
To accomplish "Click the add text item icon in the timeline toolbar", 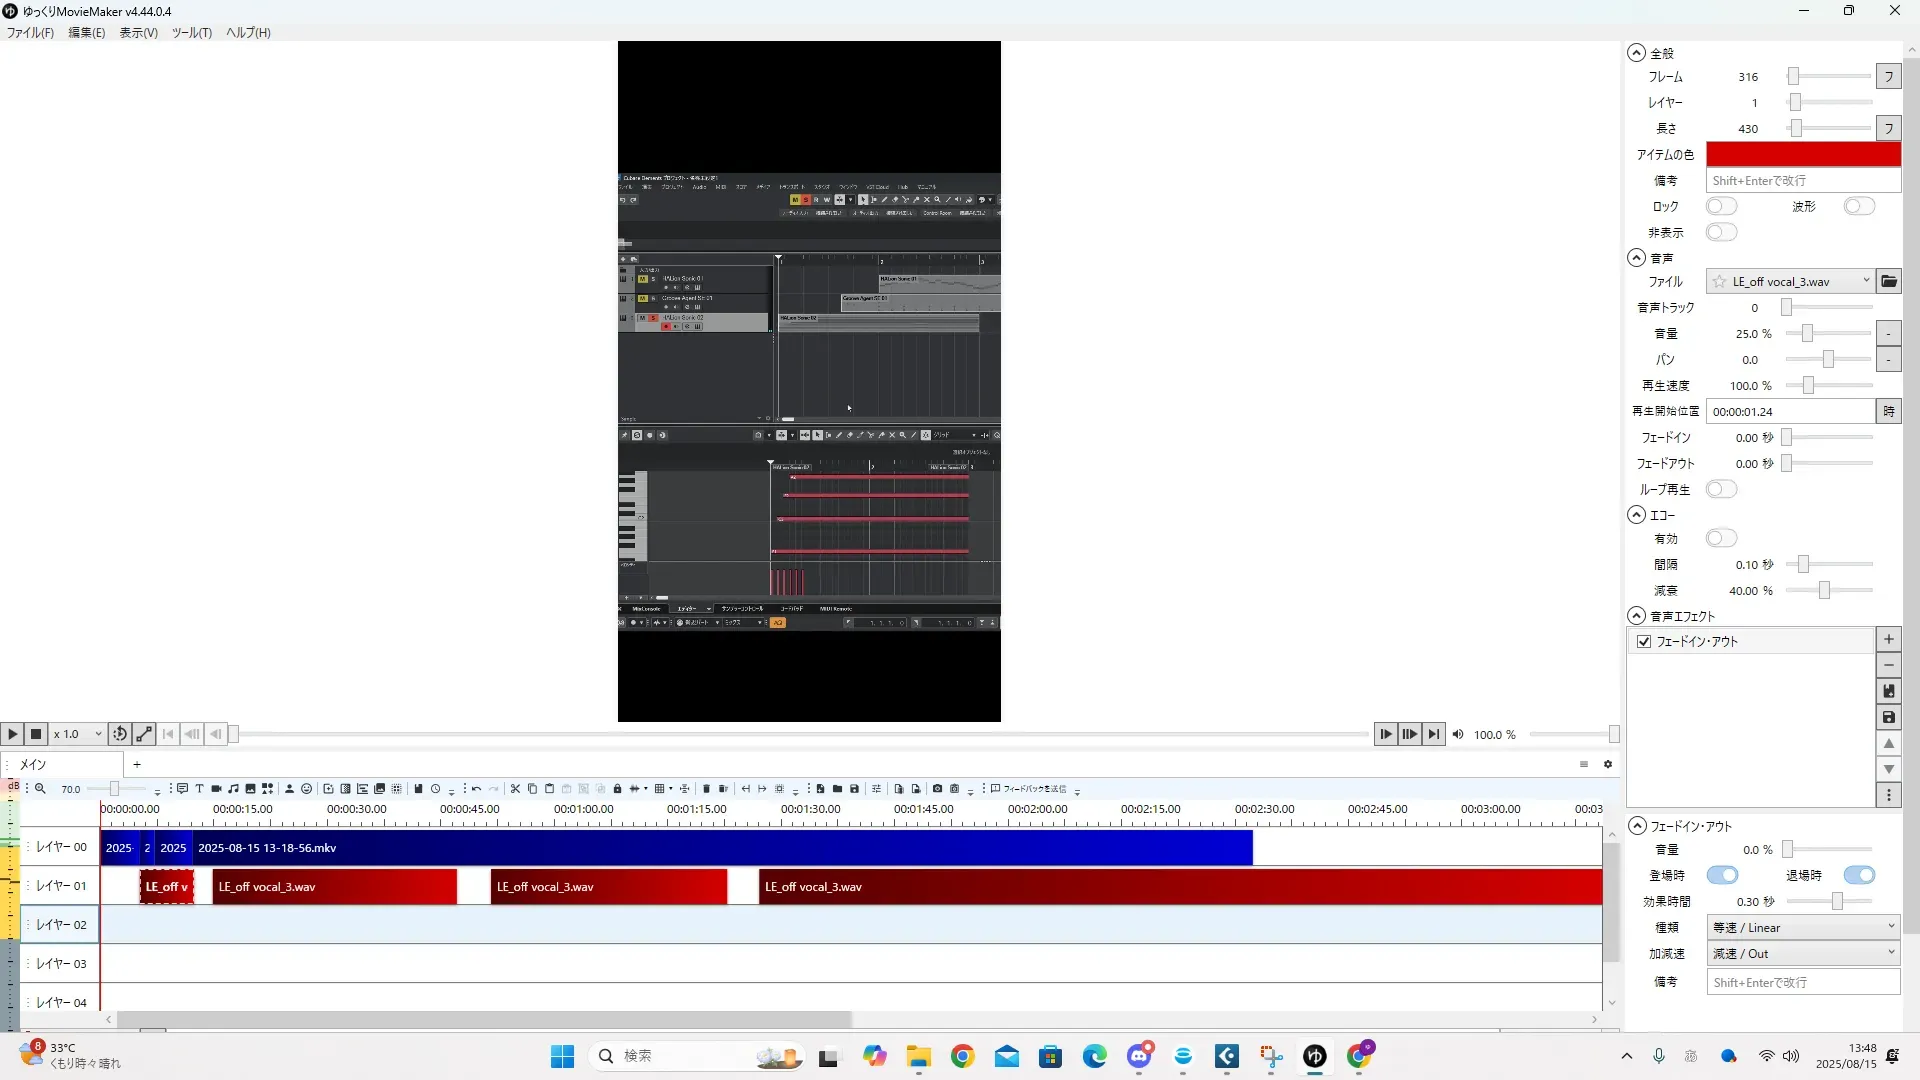I will coord(199,789).
